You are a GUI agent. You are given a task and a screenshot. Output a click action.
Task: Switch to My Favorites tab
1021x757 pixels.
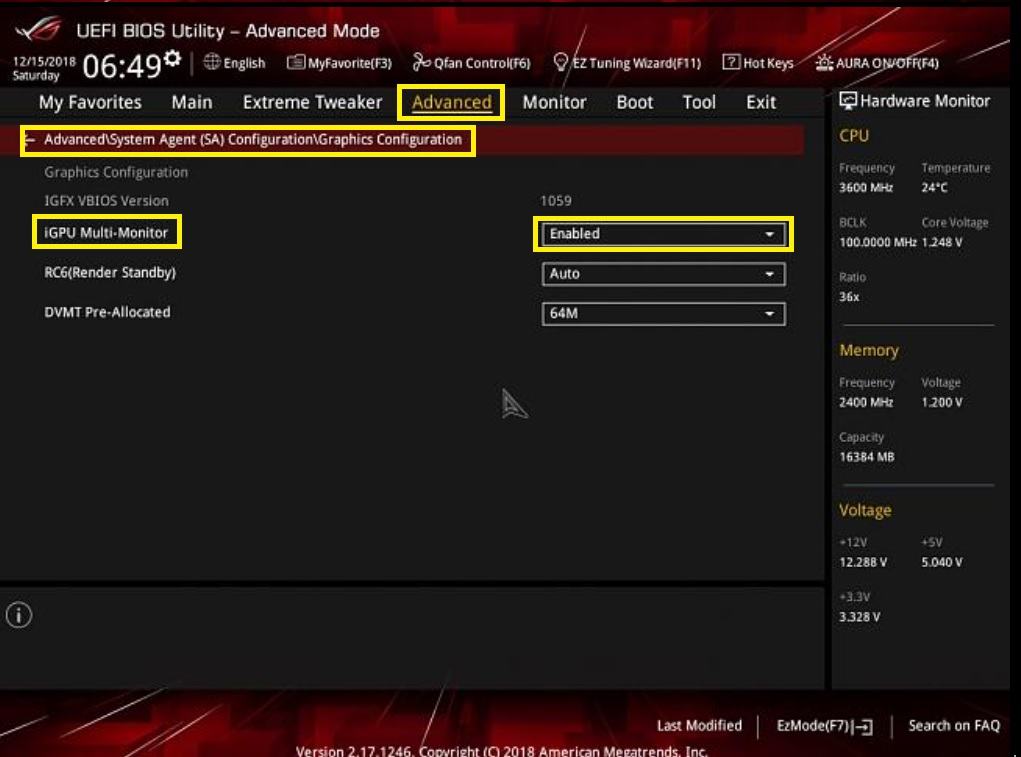tap(90, 102)
